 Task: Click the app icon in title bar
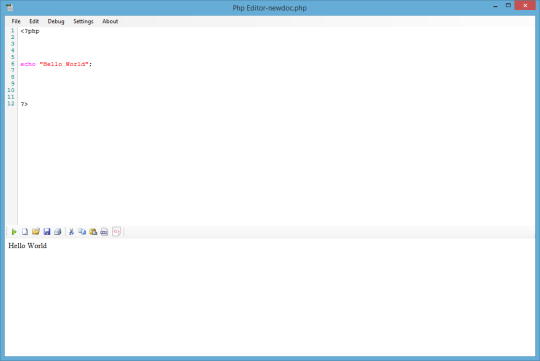click(x=10, y=7)
